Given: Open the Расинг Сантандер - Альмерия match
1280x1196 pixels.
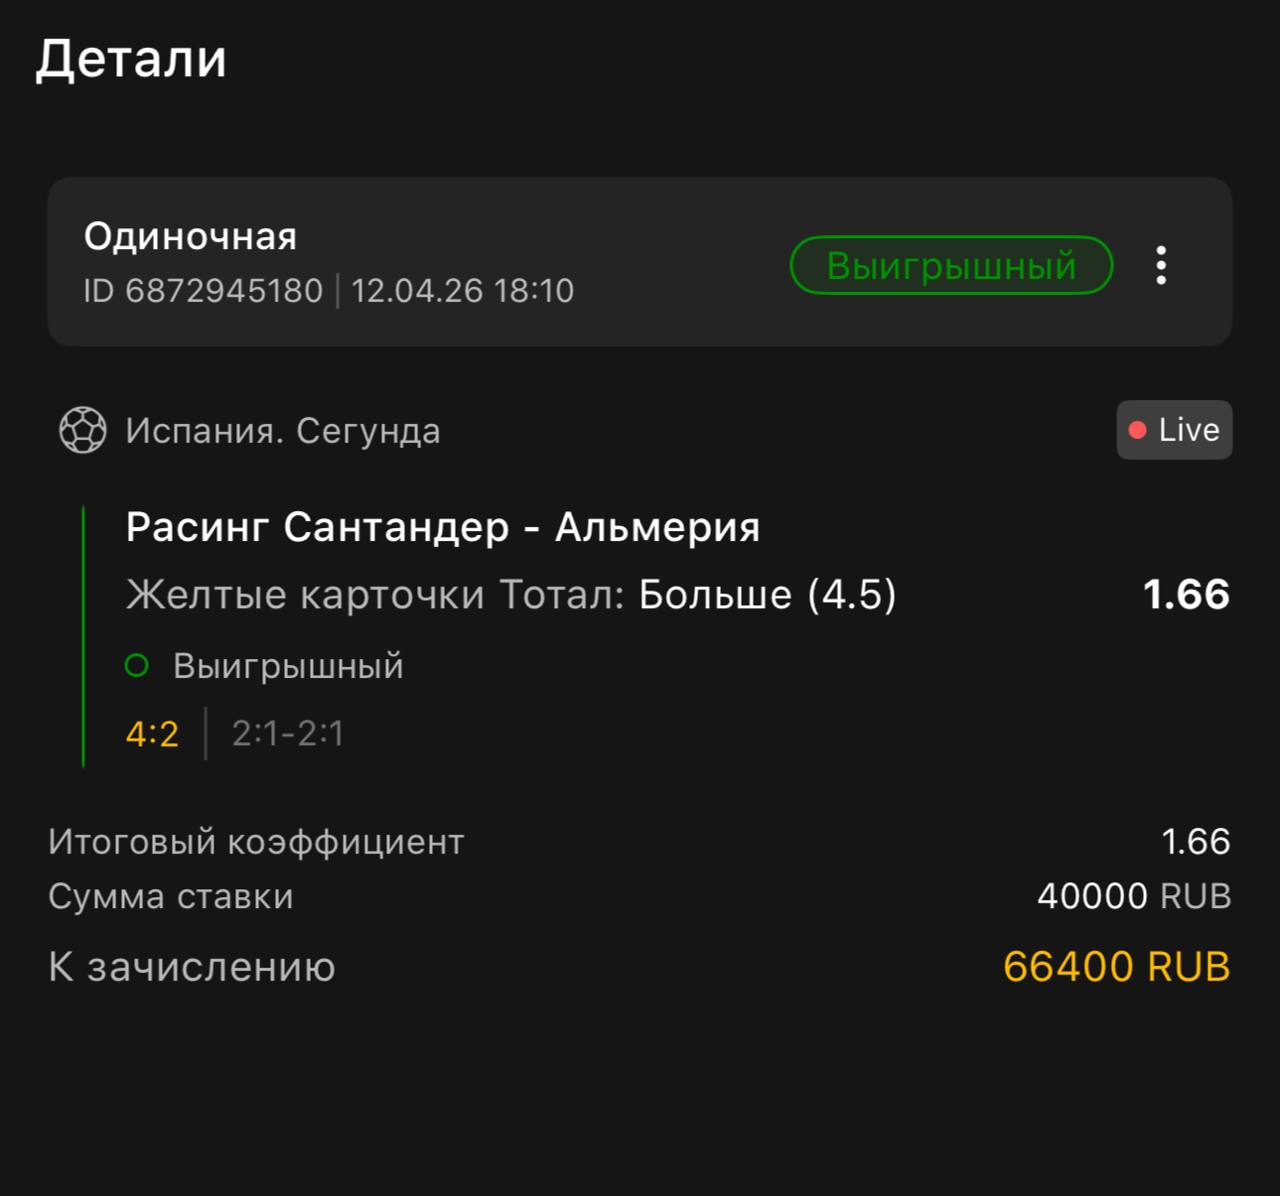Looking at the screenshot, I should (442, 526).
